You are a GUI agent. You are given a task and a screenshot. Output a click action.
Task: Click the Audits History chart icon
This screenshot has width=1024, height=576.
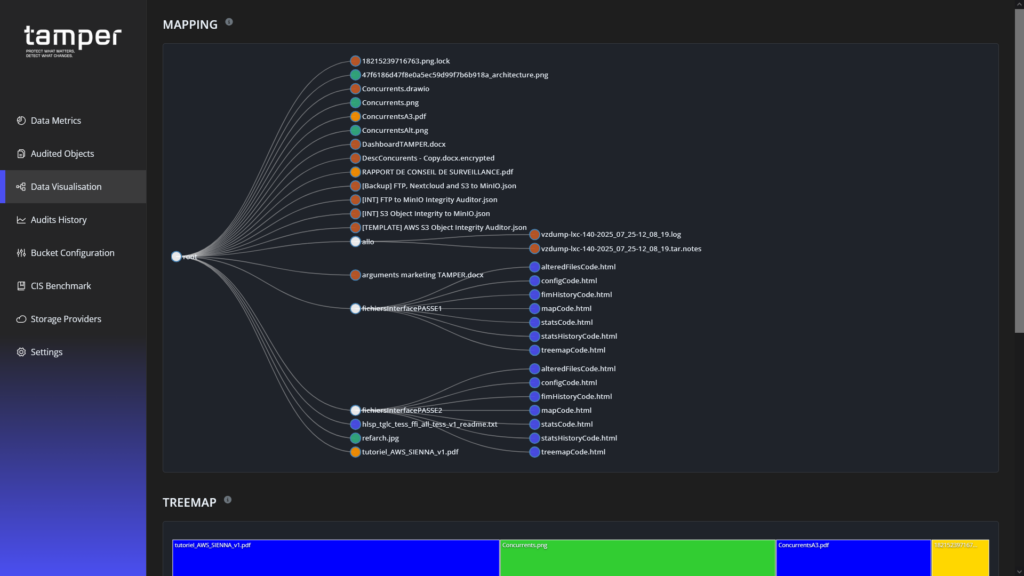coord(21,219)
